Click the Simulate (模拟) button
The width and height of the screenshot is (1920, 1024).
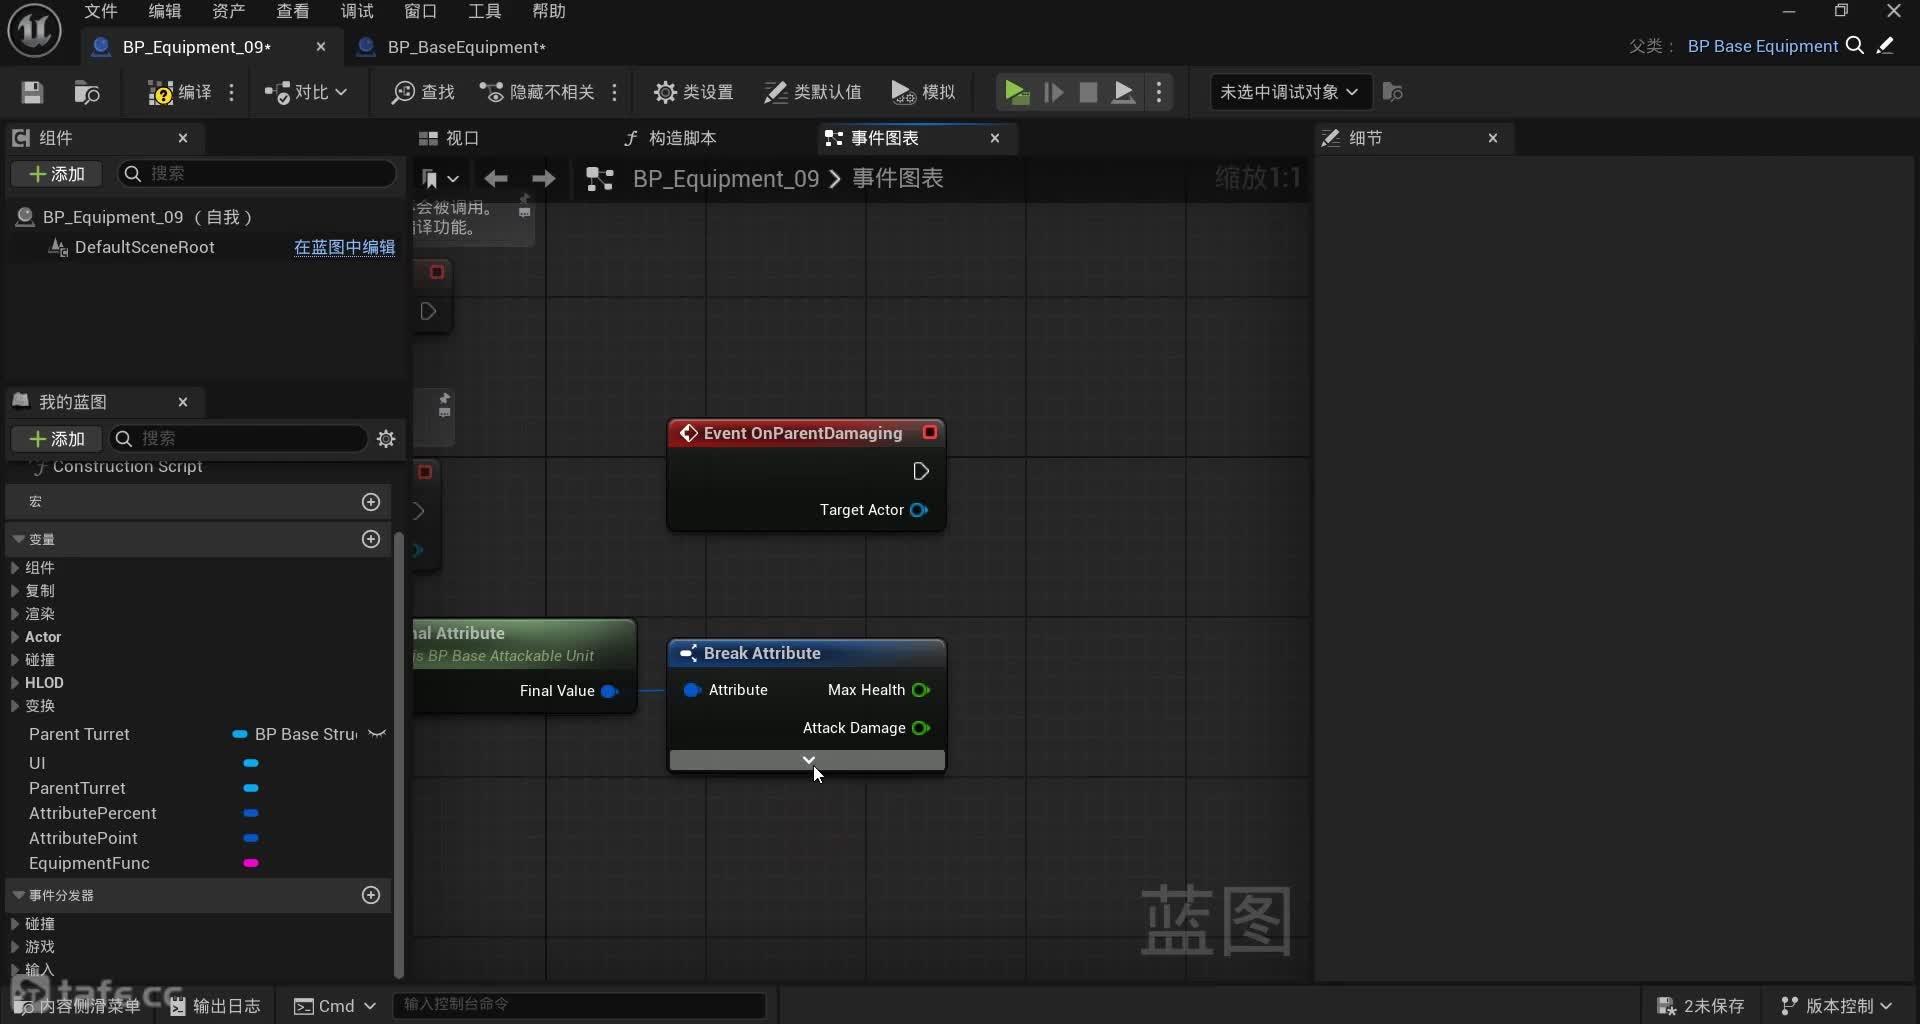923,93
